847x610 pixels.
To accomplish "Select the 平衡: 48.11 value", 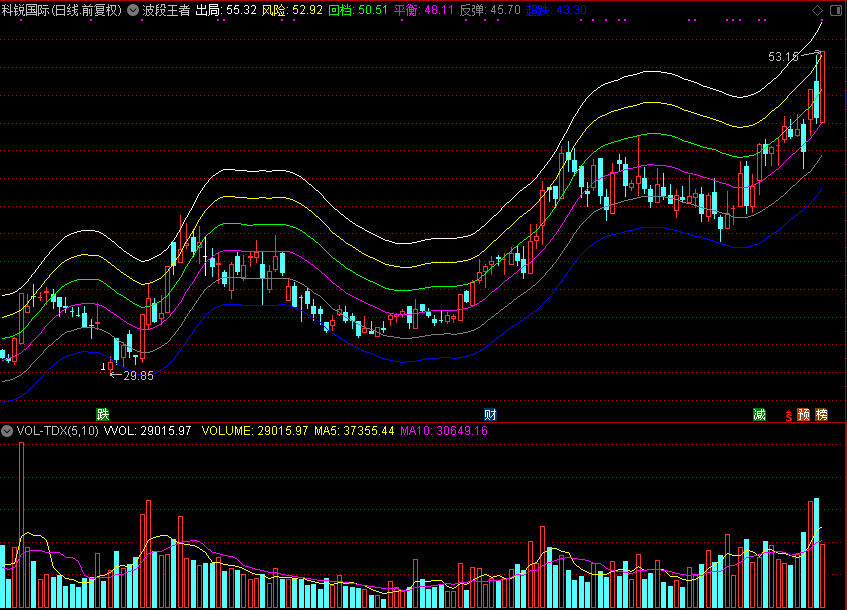I will 424,10.
